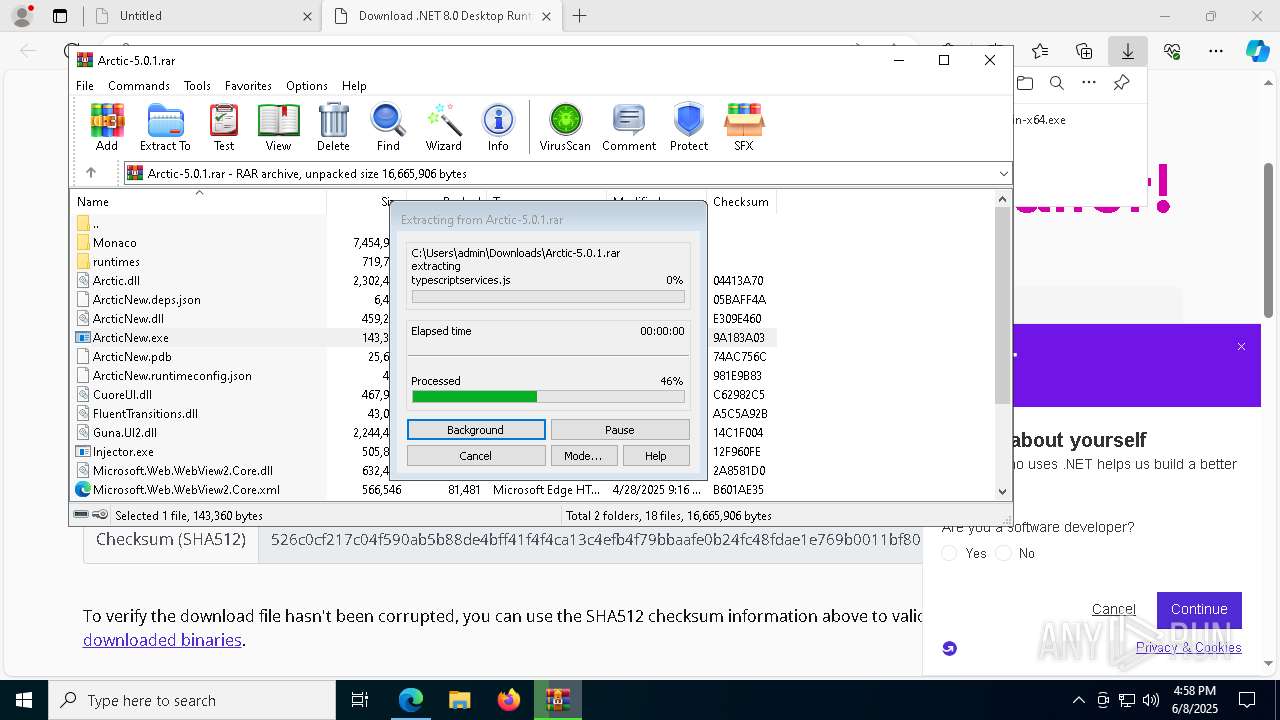Open the Options menu
Viewport: 1280px width, 720px height.
coord(306,86)
